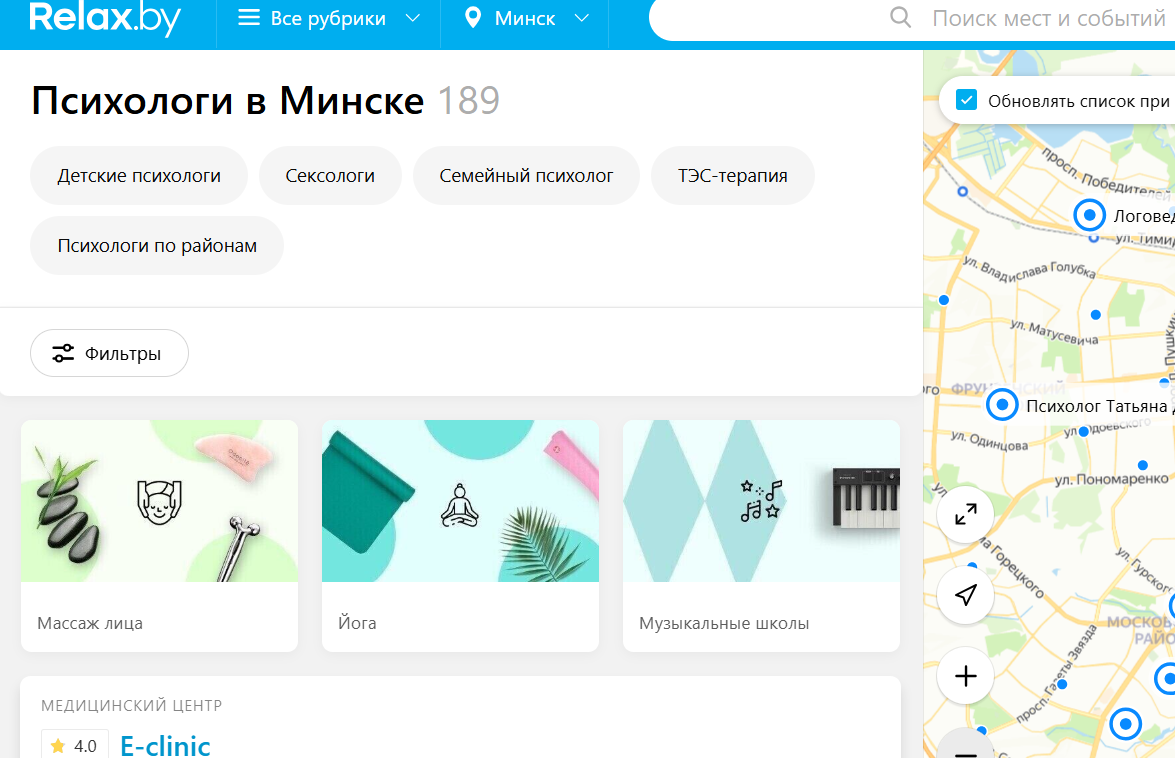Open the Массаж лица card image
Image resolution: width=1175 pixels, height=758 pixels.
160,501
